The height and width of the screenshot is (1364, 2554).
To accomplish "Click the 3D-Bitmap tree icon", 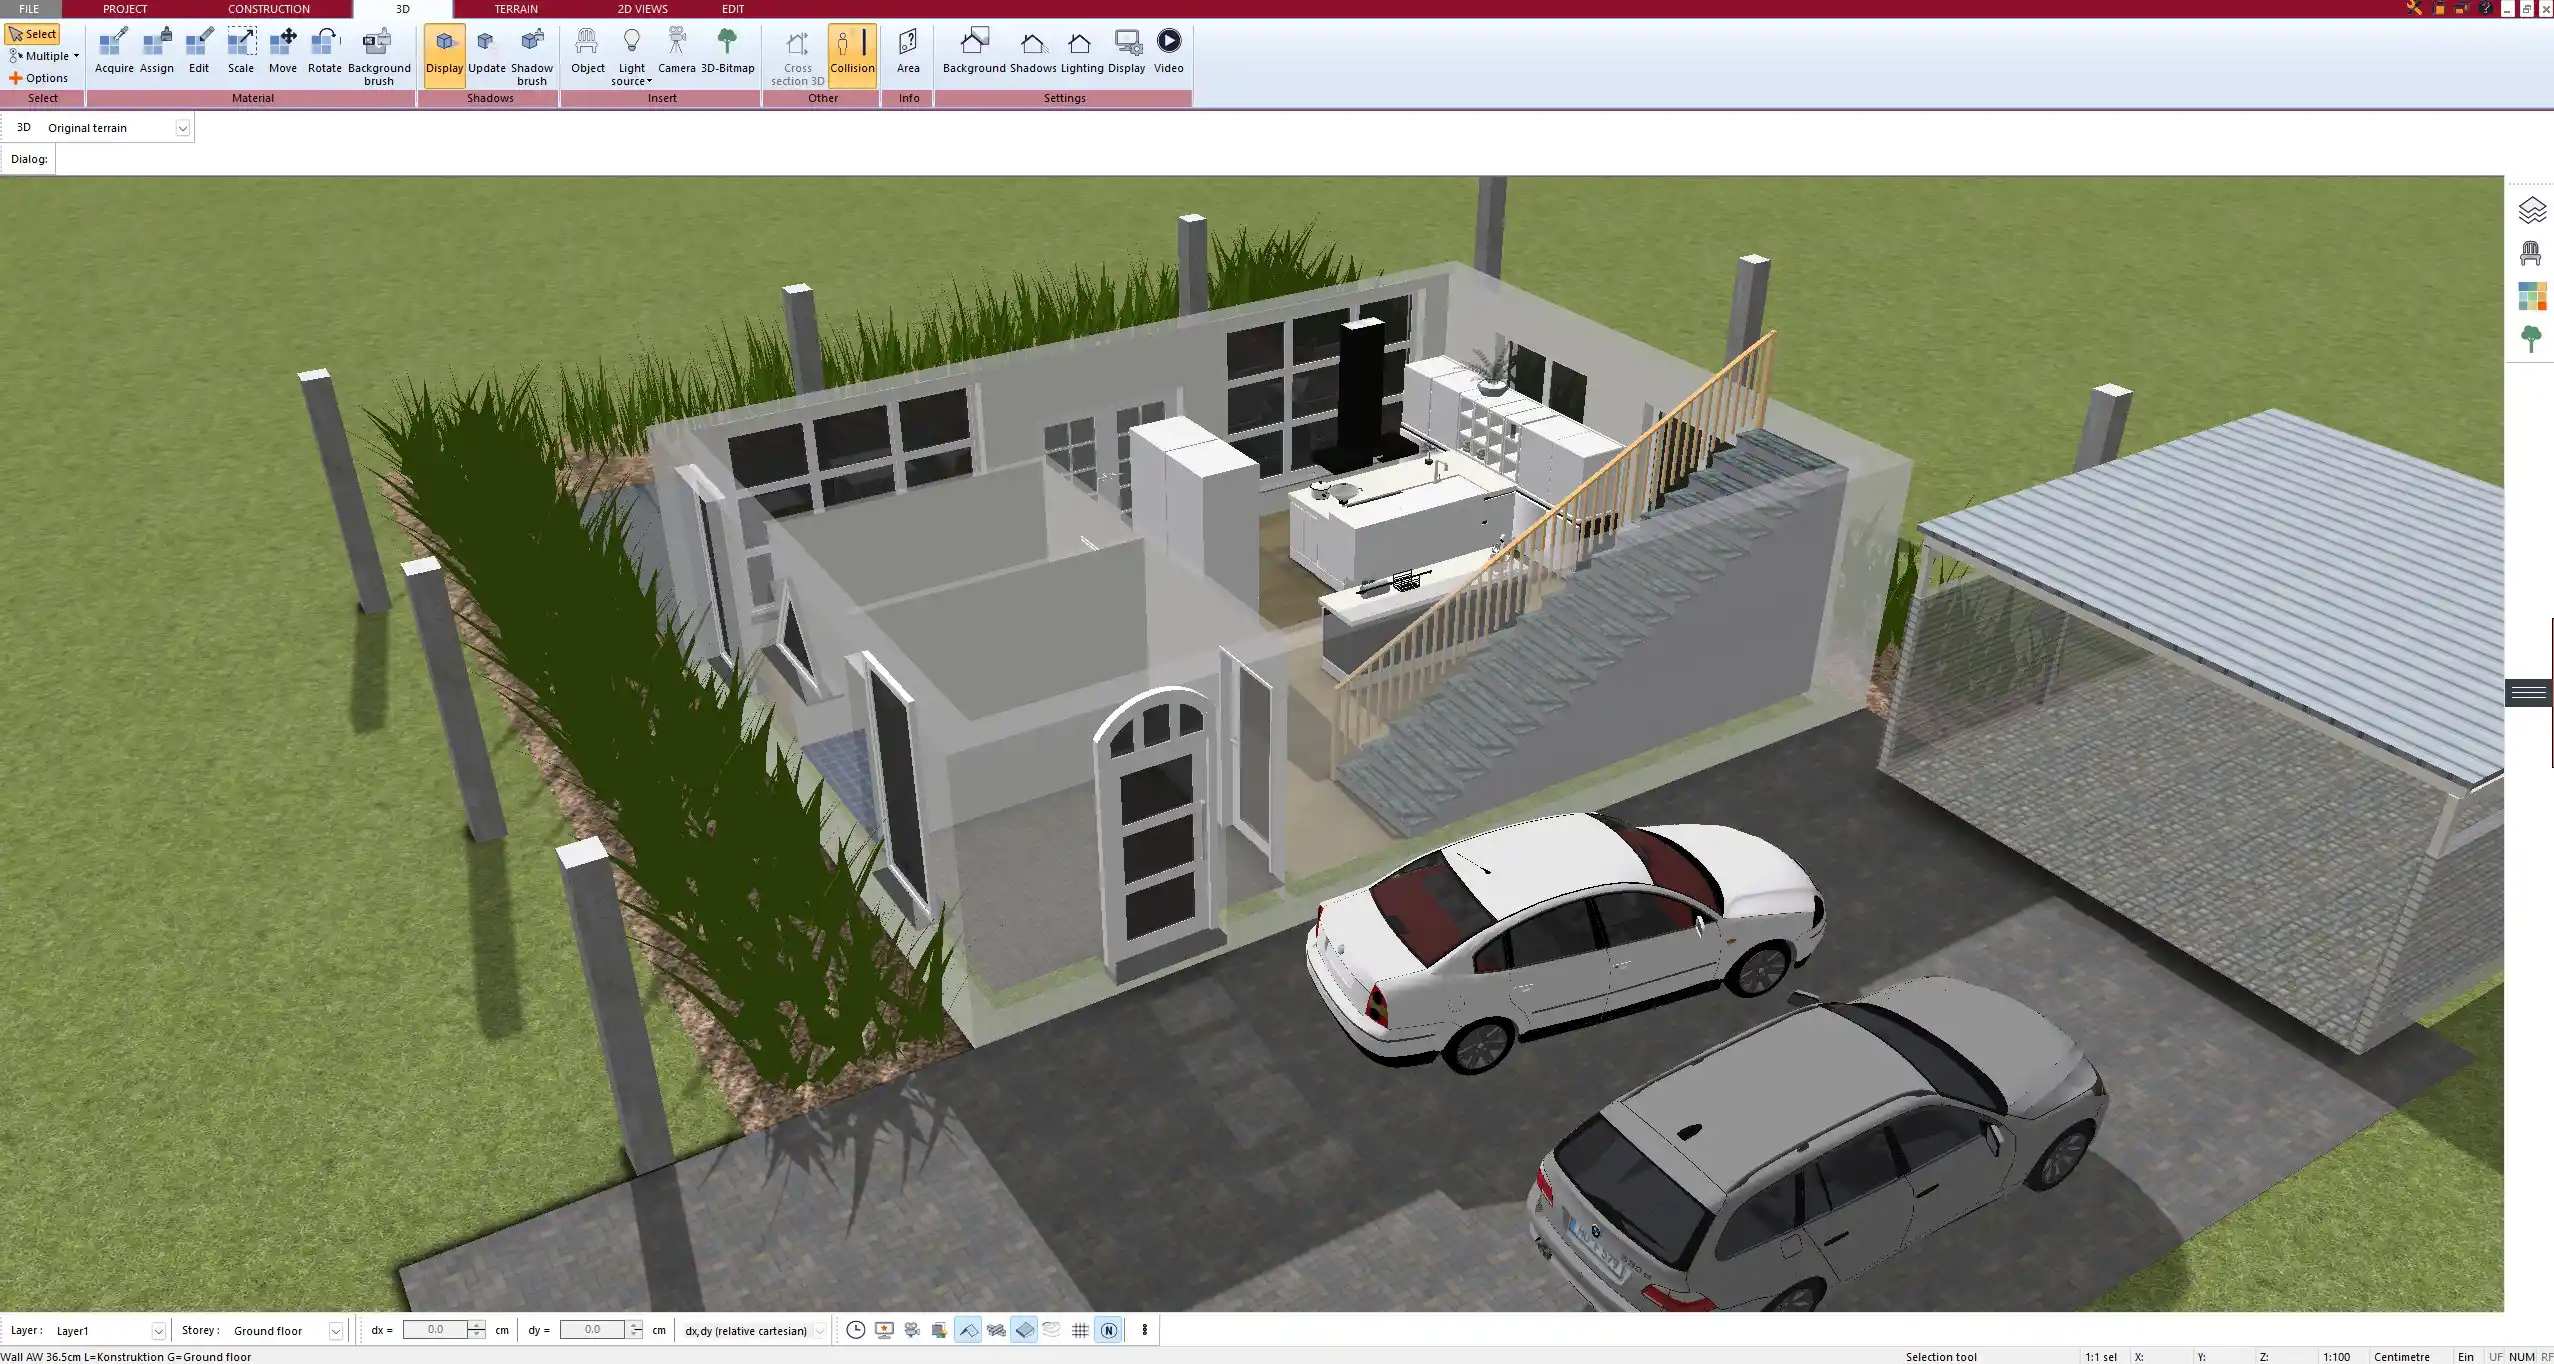I will [x=728, y=52].
